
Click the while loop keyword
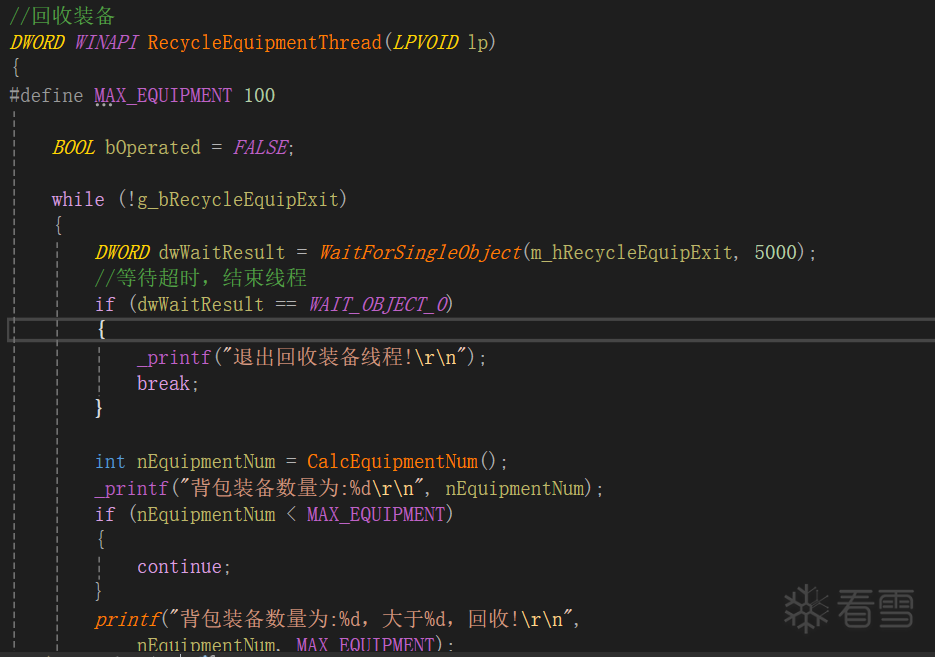pyautogui.click(x=77, y=199)
